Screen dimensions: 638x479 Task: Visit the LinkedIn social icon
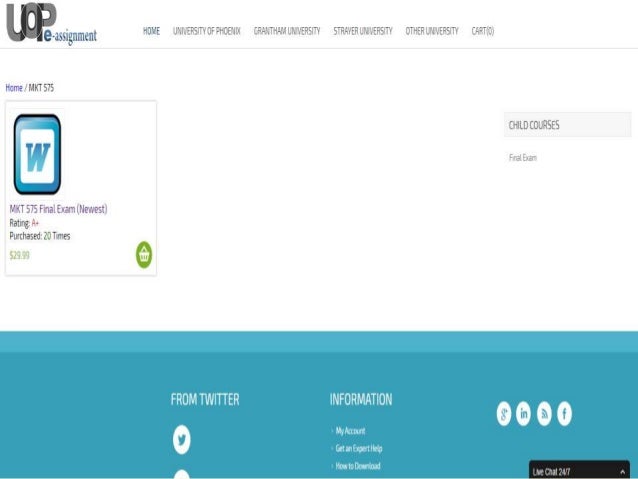click(524, 413)
